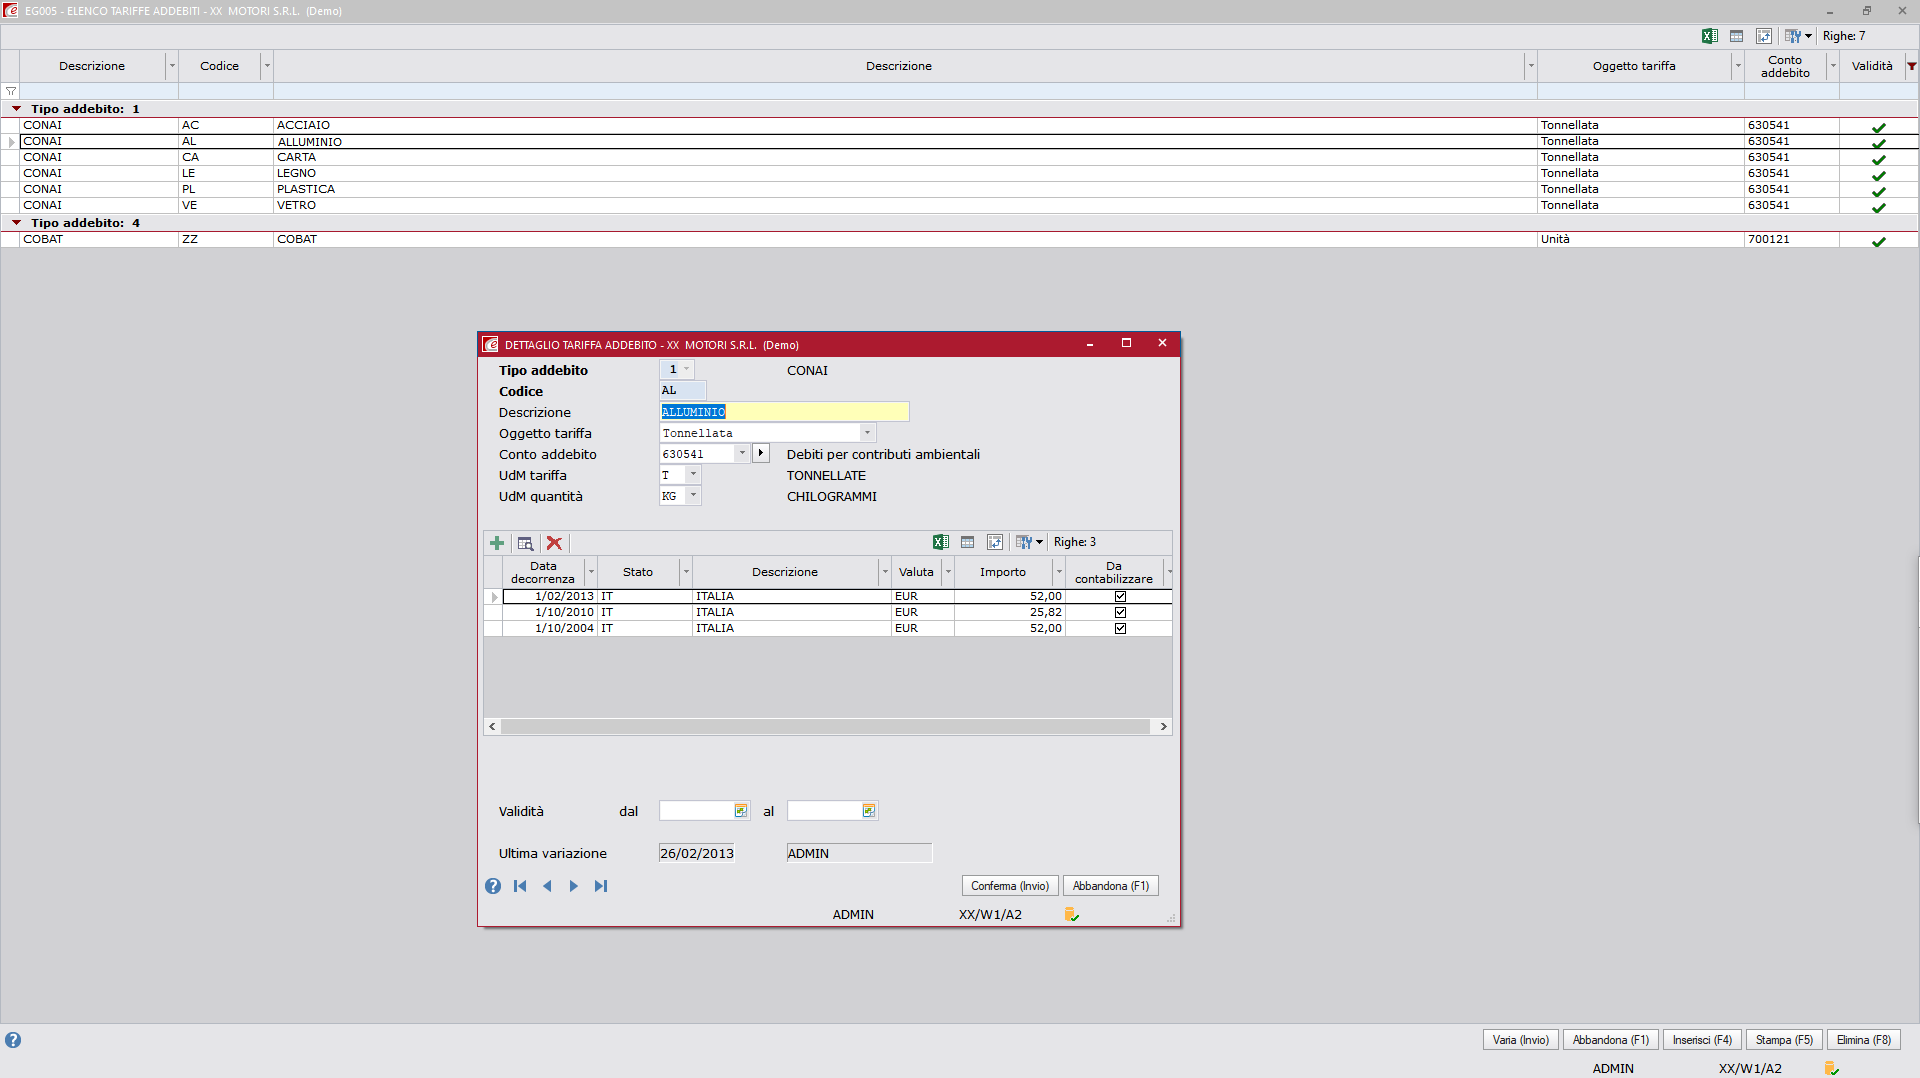Viewport: 1920px width, 1078px height.
Task: Open UdM tariffa dropdown
Action: 693,475
